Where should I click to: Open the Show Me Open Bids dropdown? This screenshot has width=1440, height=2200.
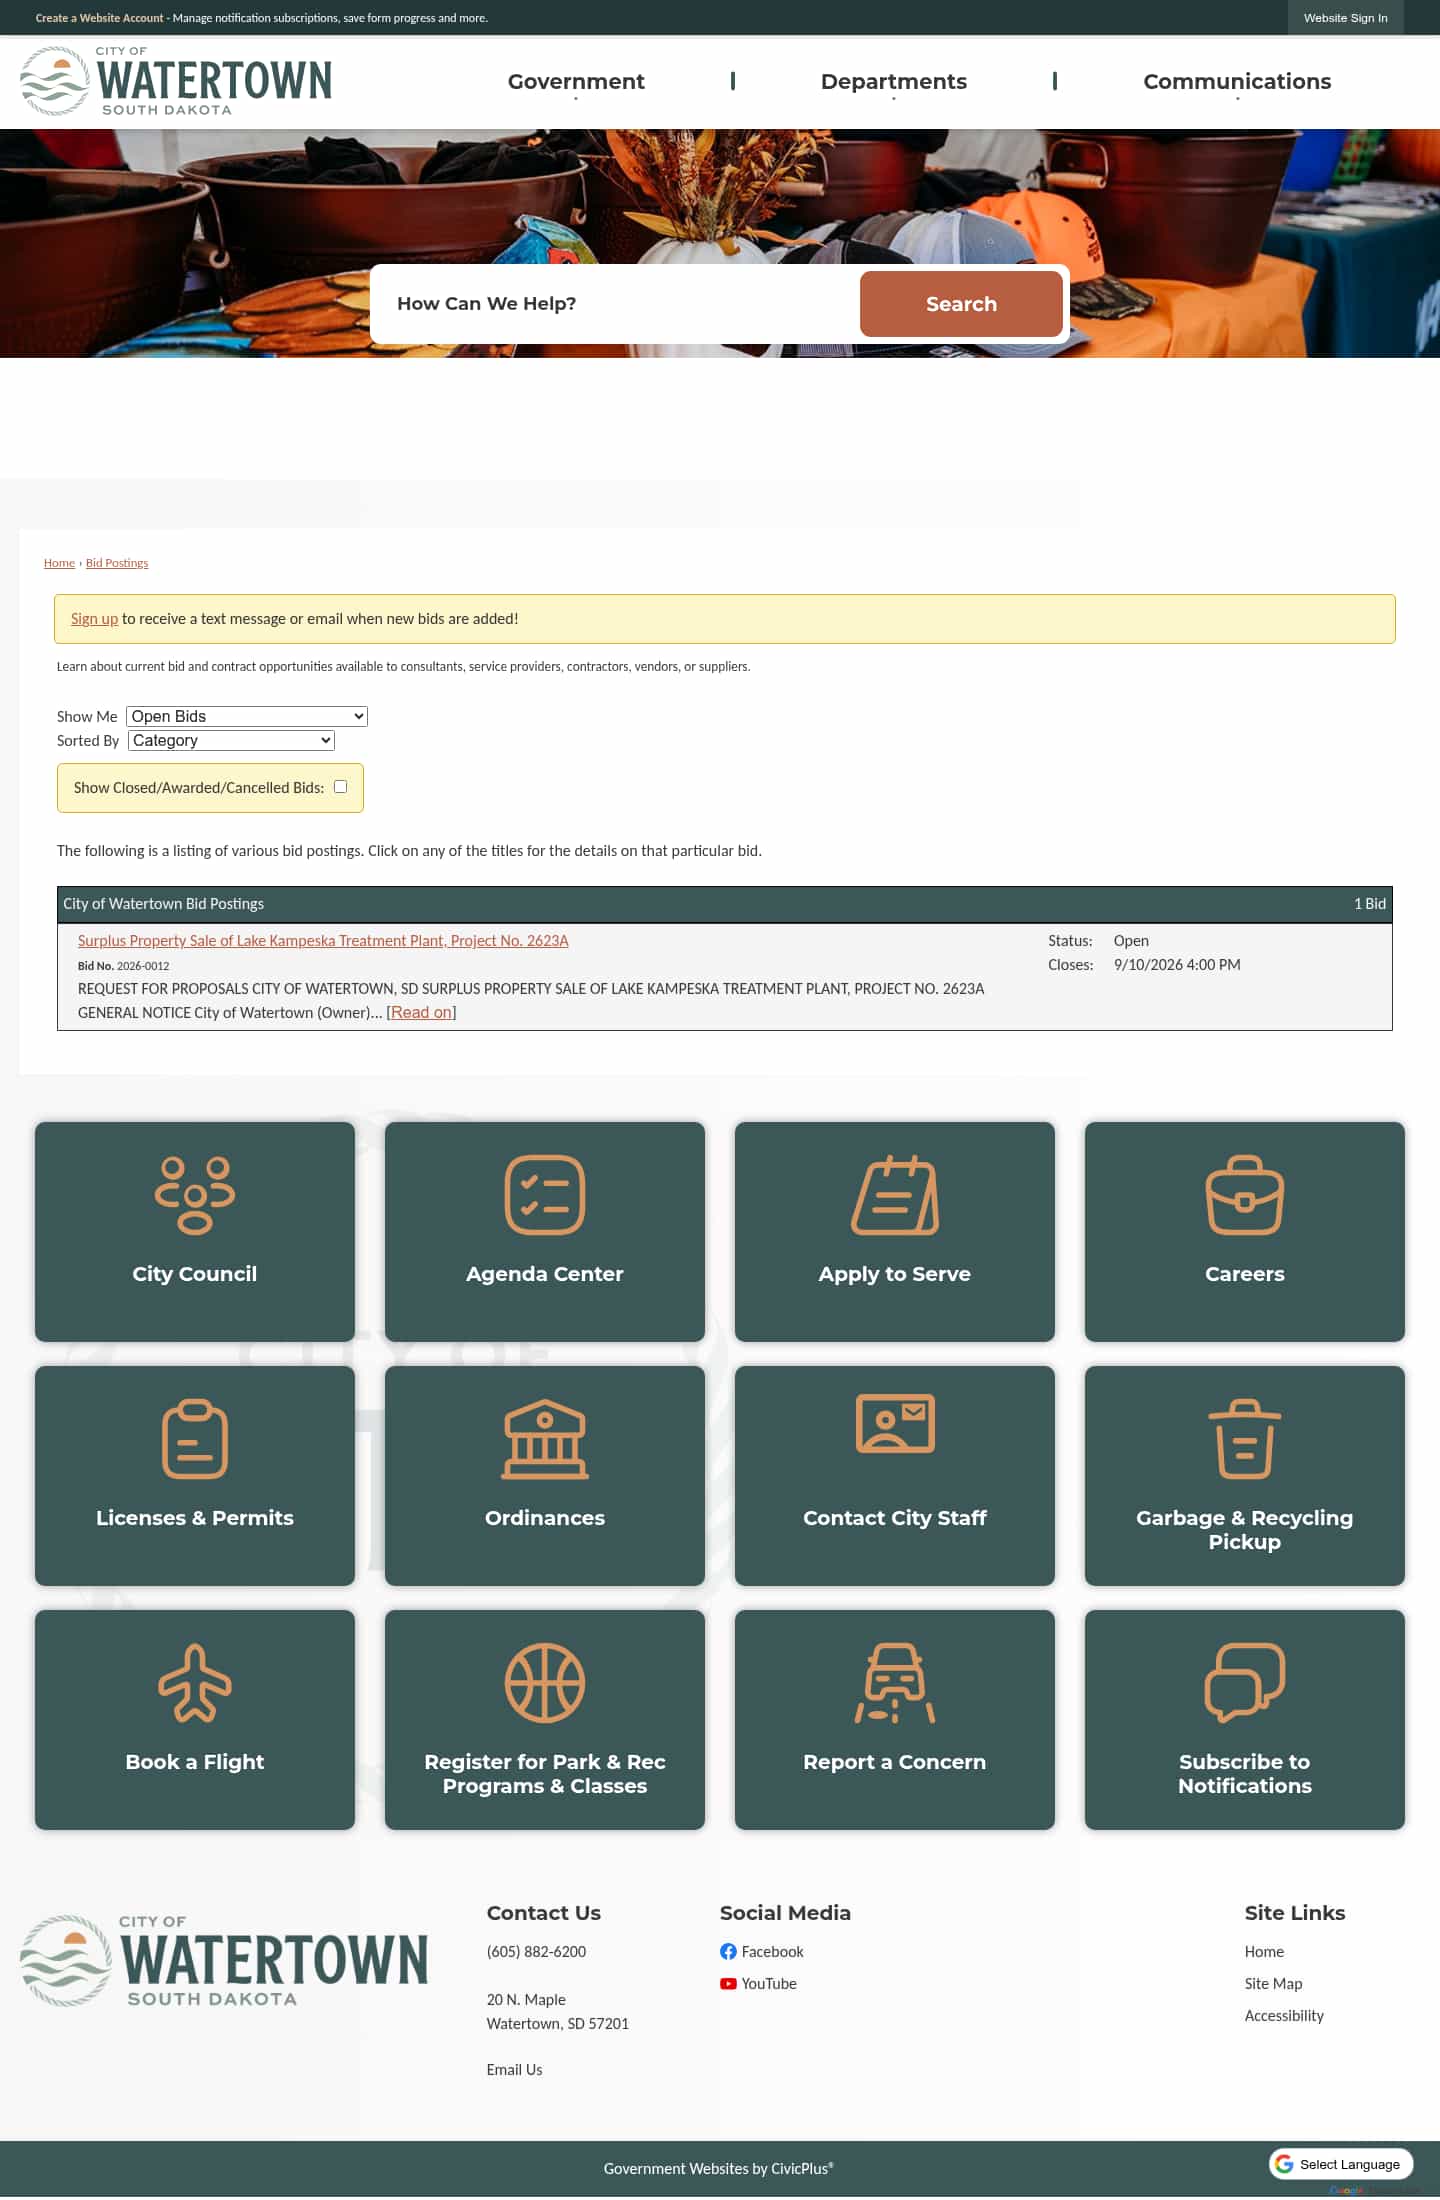click(247, 716)
